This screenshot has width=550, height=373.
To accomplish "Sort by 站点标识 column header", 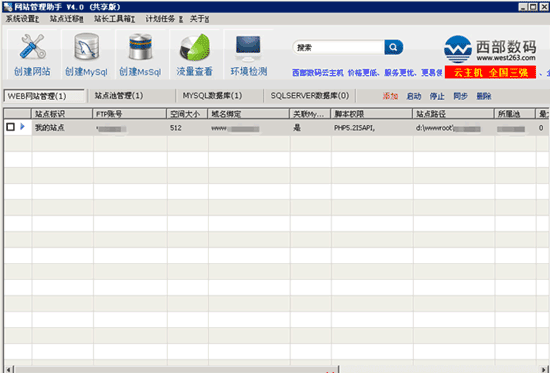I will tap(62, 114).
